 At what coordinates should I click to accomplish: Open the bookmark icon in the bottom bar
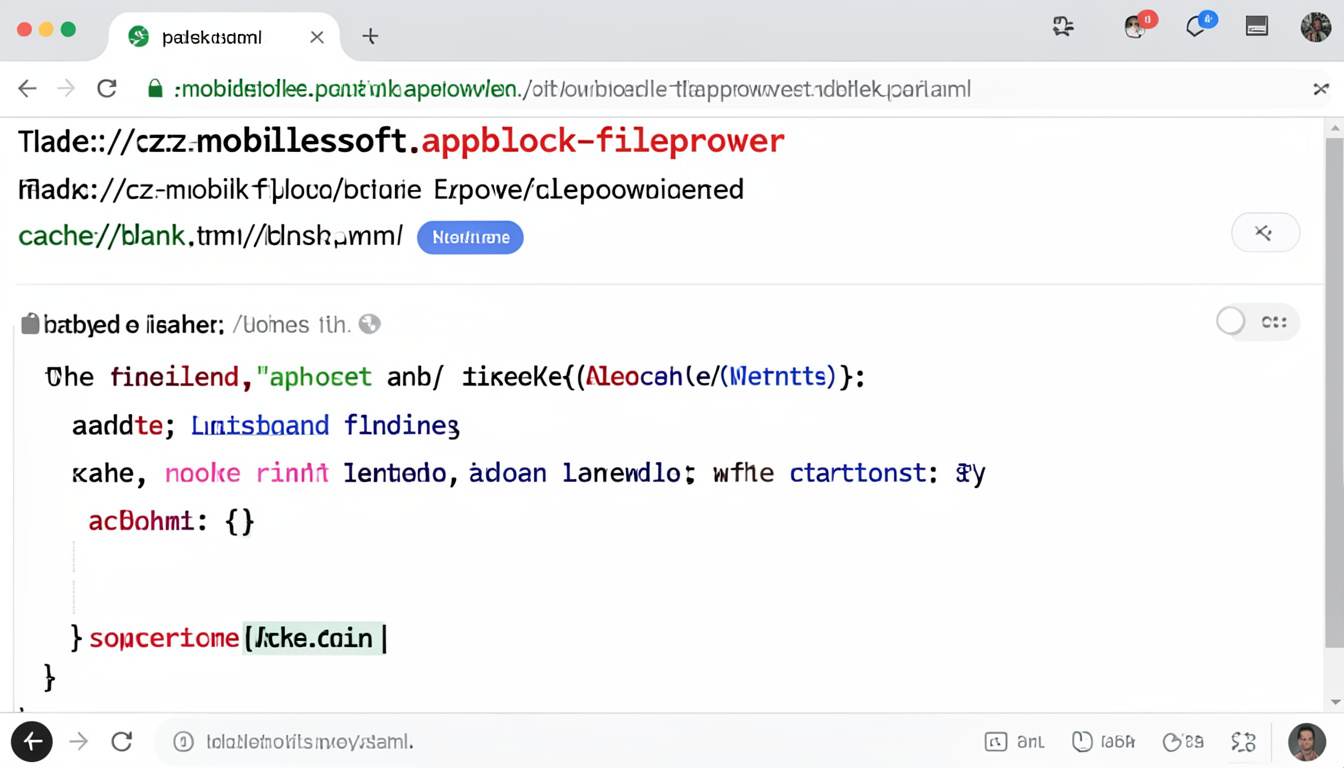(1082, 741)
